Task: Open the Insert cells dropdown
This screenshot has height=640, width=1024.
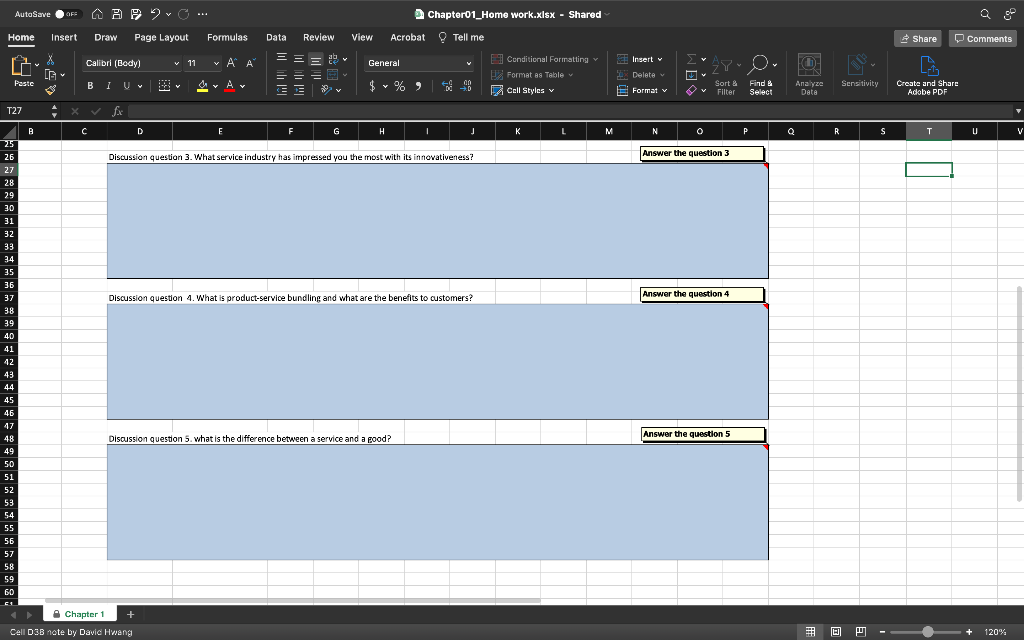Action: (639, 59)
